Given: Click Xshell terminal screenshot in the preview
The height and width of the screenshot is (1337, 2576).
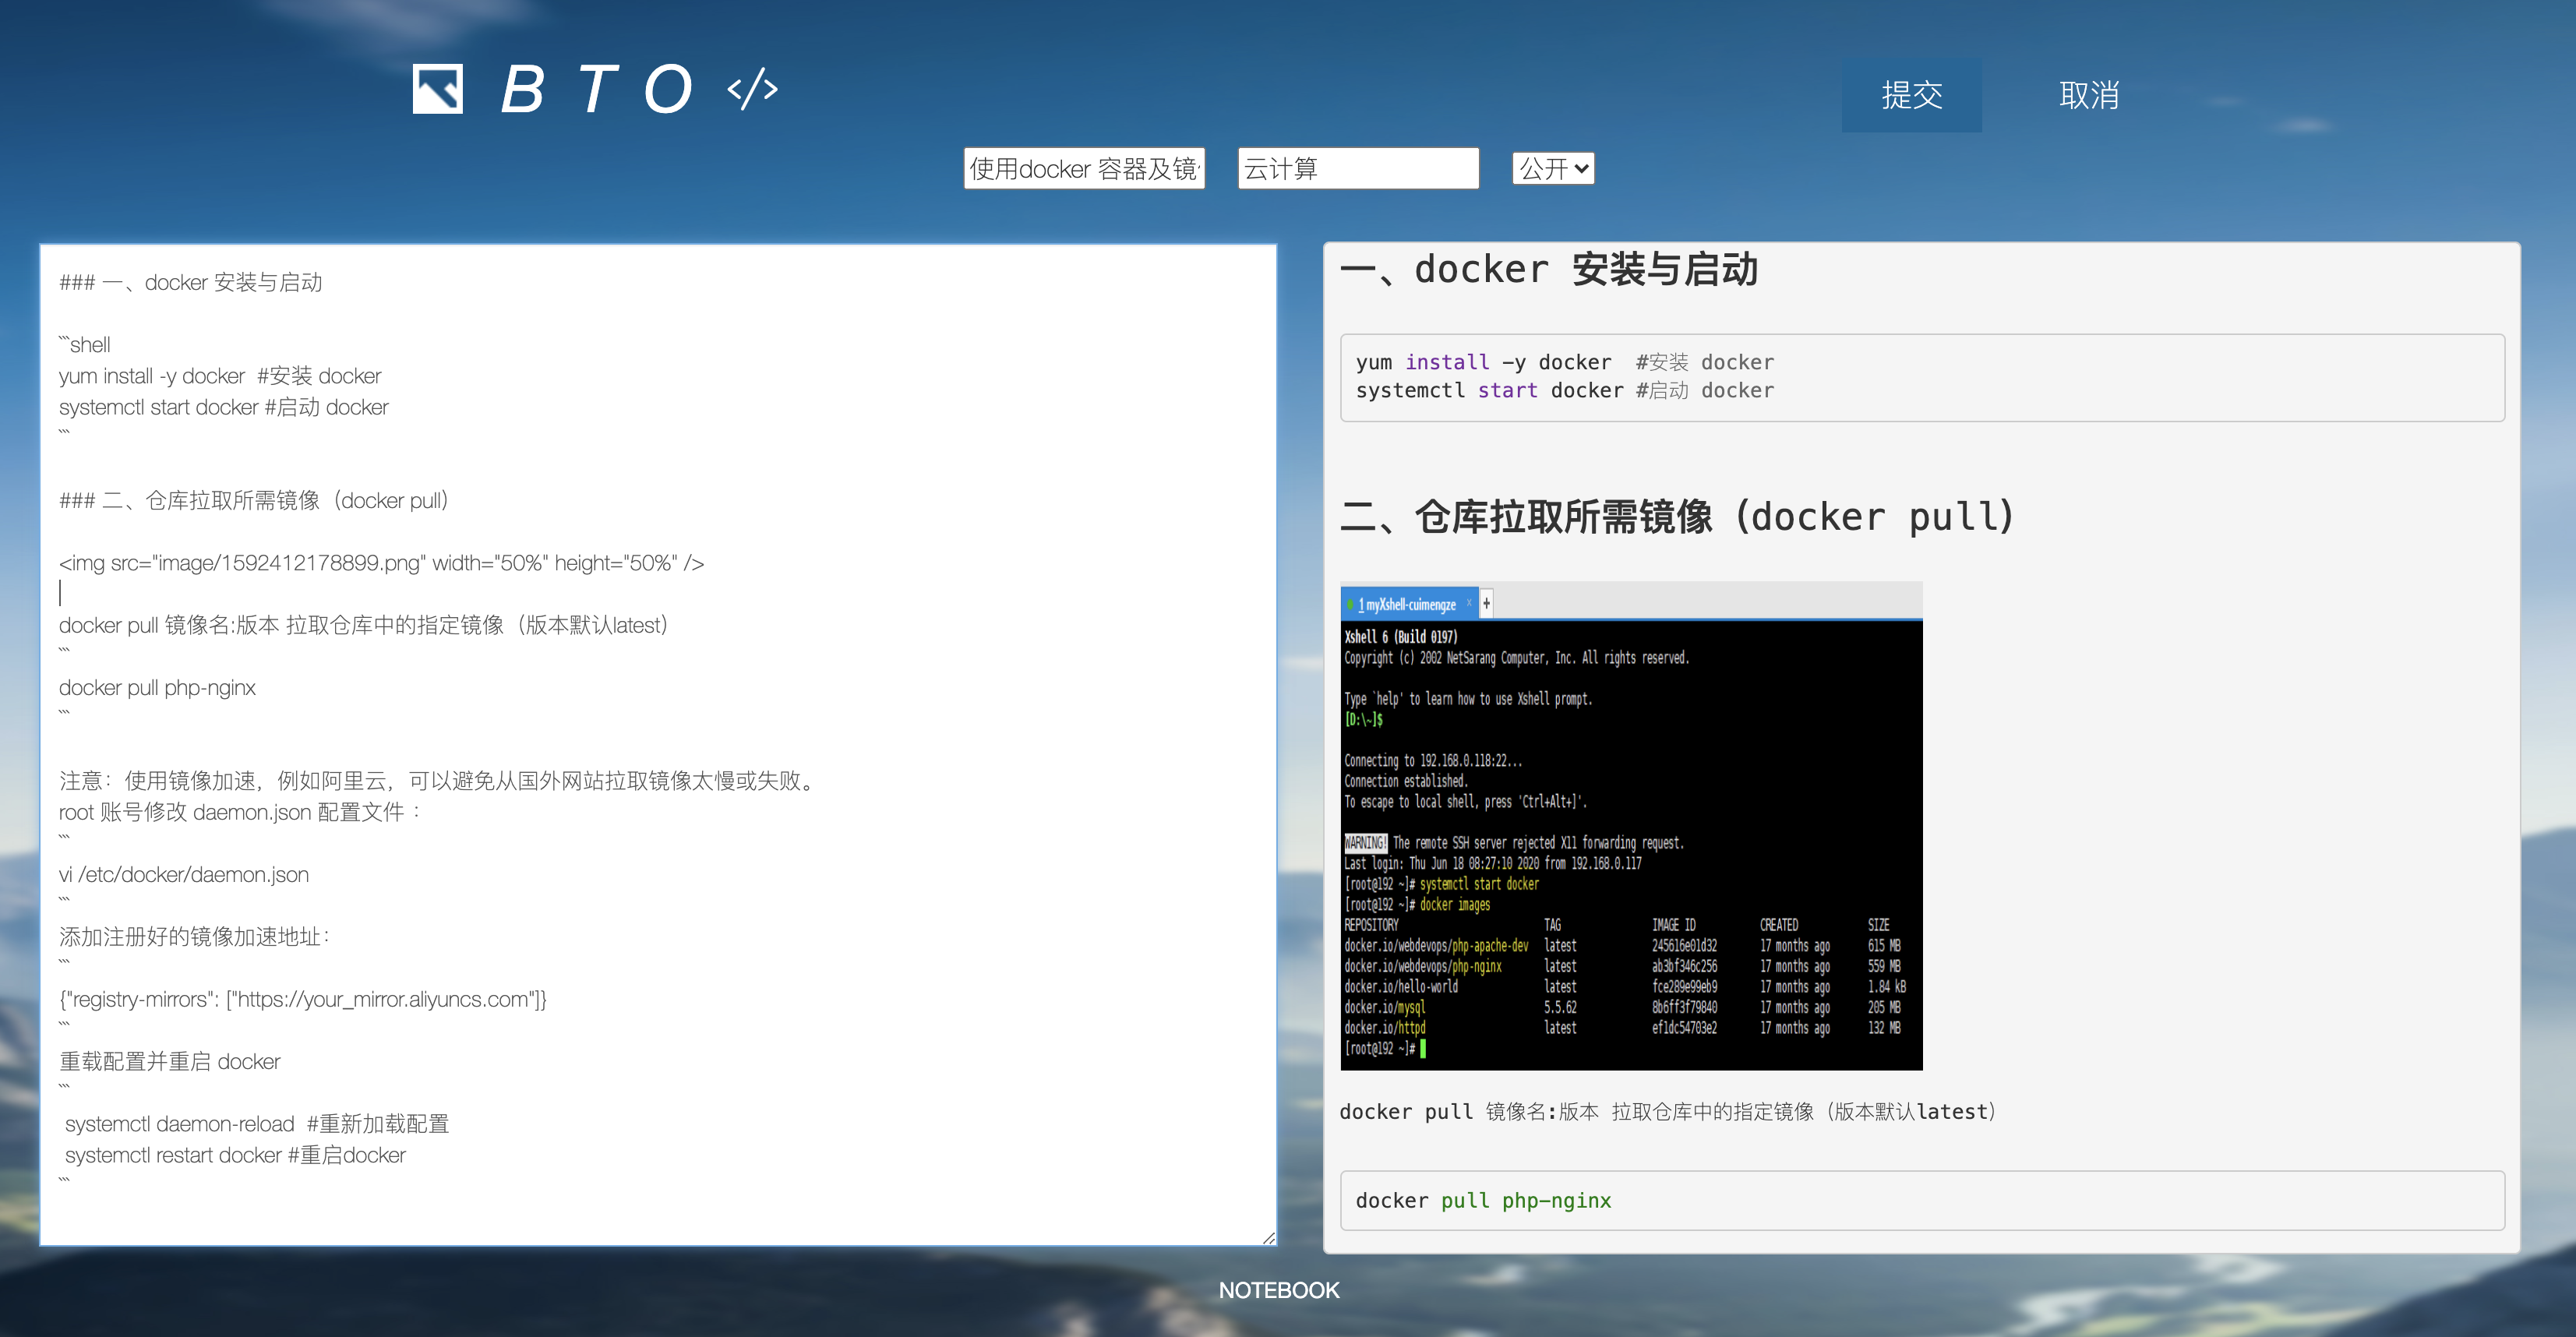Looking at the screenshot, I should (x=1631, y=826).
